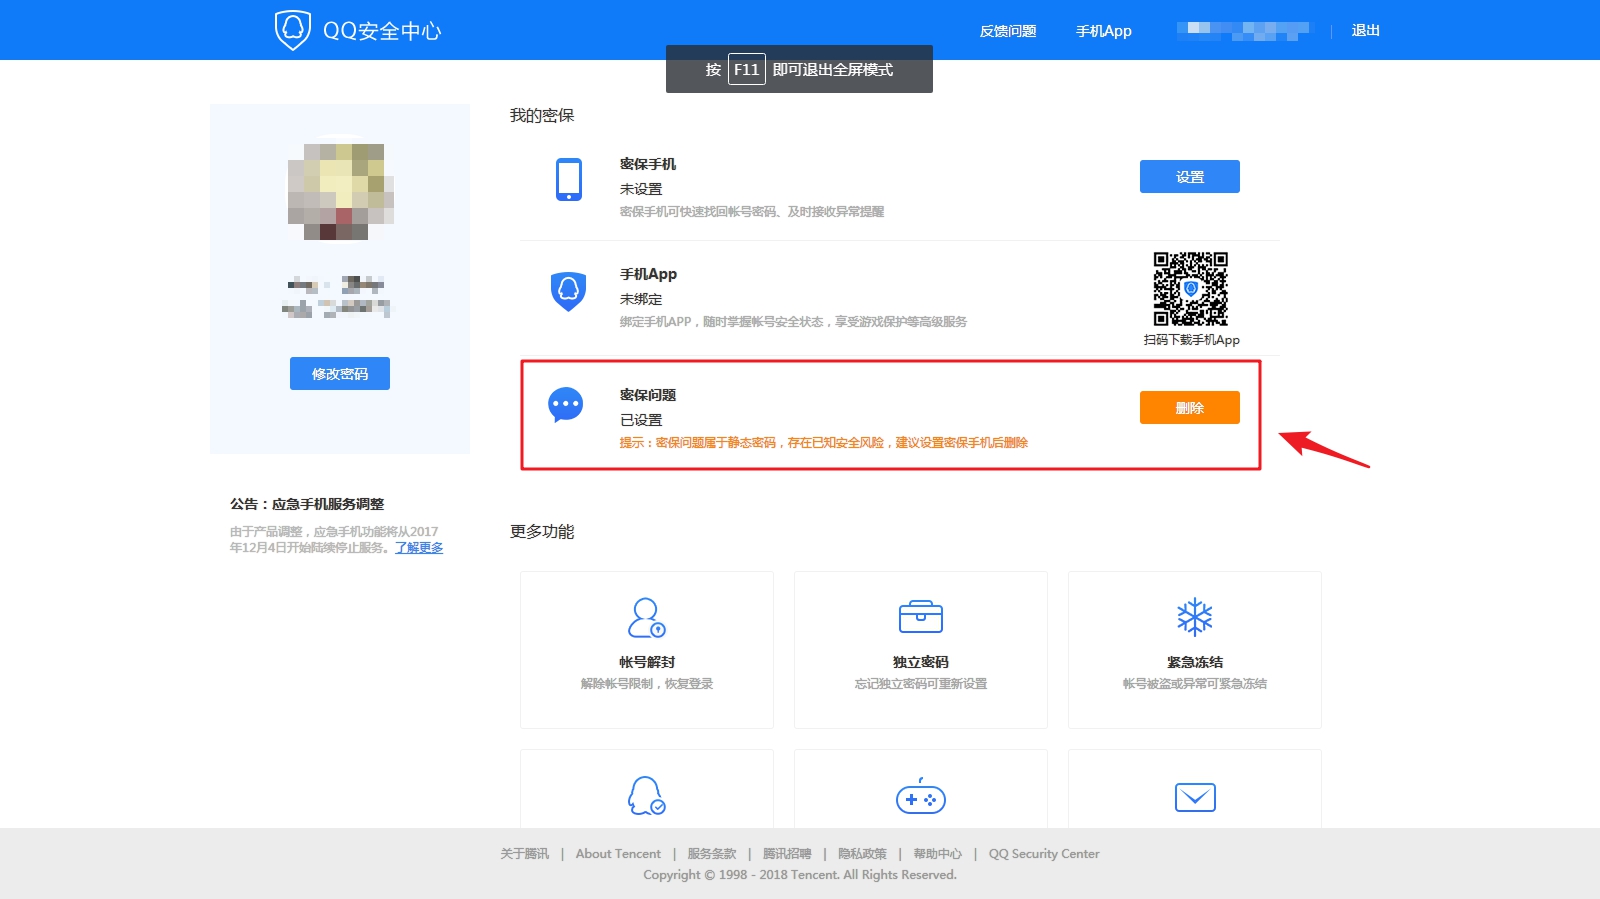Image resolution: width=1600 pixels, height=899 pixels.
Task: Open 服务条款 footer link
Action: pos(712,854)
